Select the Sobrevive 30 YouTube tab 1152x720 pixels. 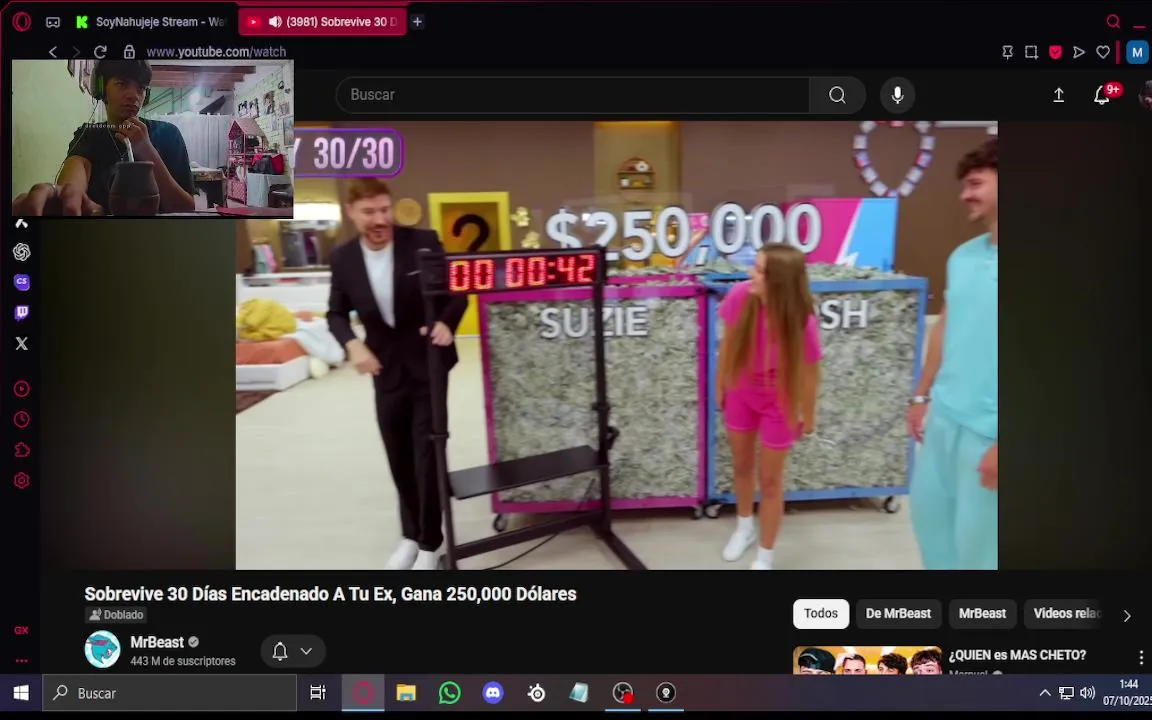pos(323,22)
